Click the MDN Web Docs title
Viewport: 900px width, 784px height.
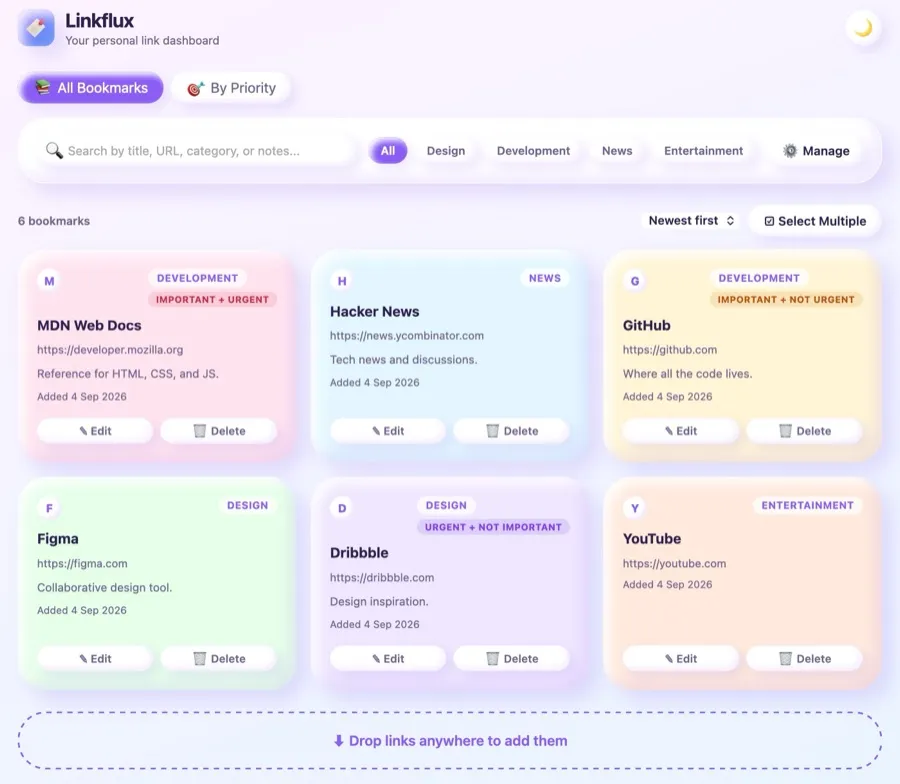tap(90, 325)
